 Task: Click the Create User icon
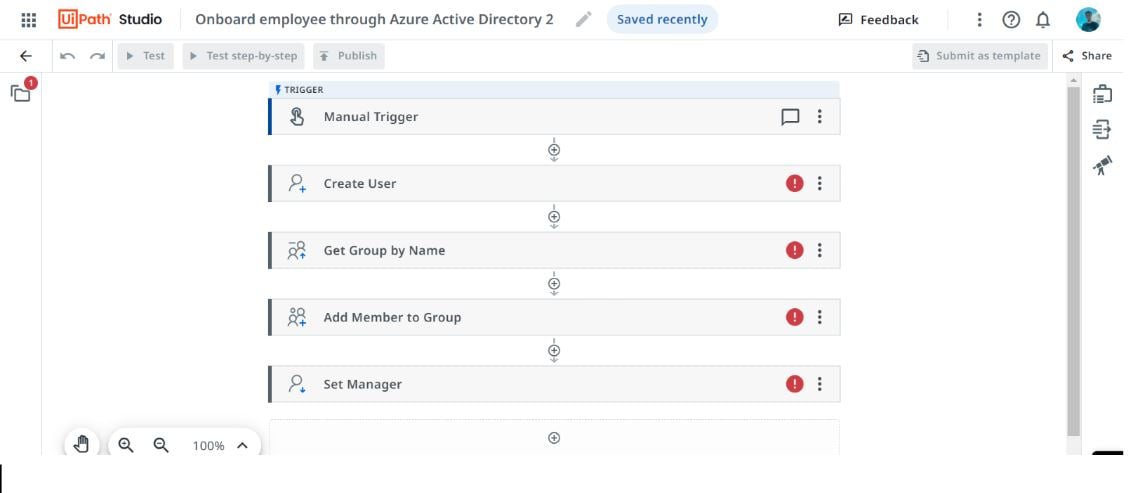[297, 183]
